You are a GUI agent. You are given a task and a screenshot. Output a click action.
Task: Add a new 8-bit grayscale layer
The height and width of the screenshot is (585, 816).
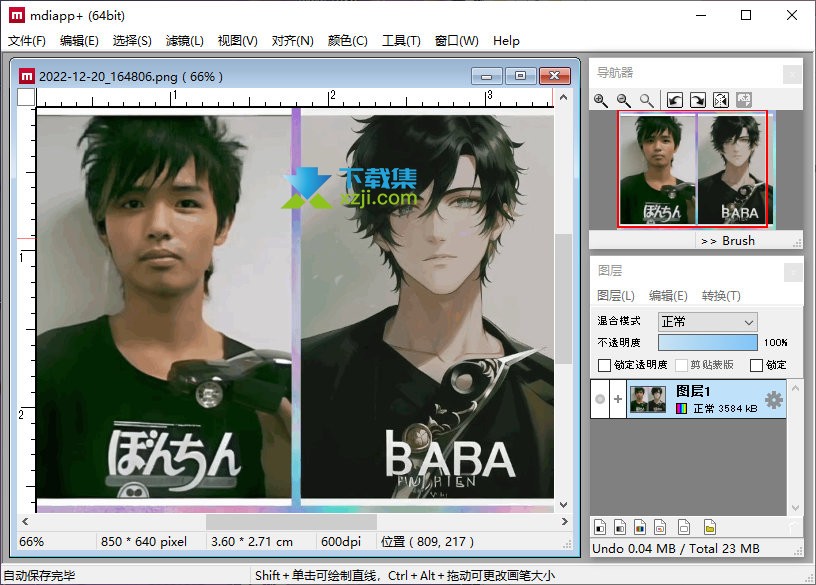(x=620, y=527)
